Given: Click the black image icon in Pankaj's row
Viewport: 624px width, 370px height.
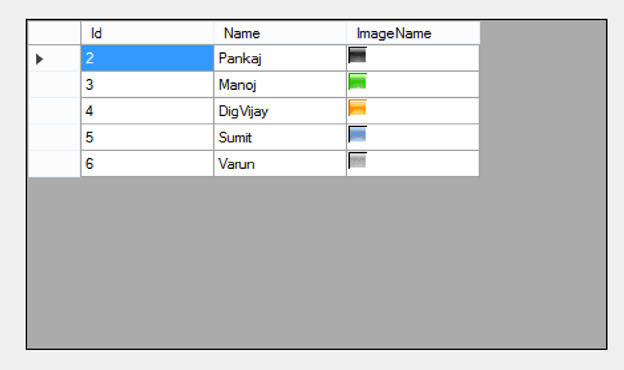Looking at the screenshot, I should point(357,55).
